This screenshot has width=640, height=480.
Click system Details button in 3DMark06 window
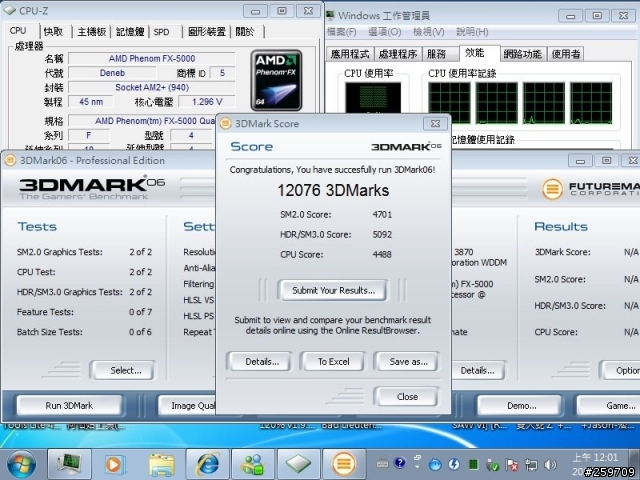477,371
